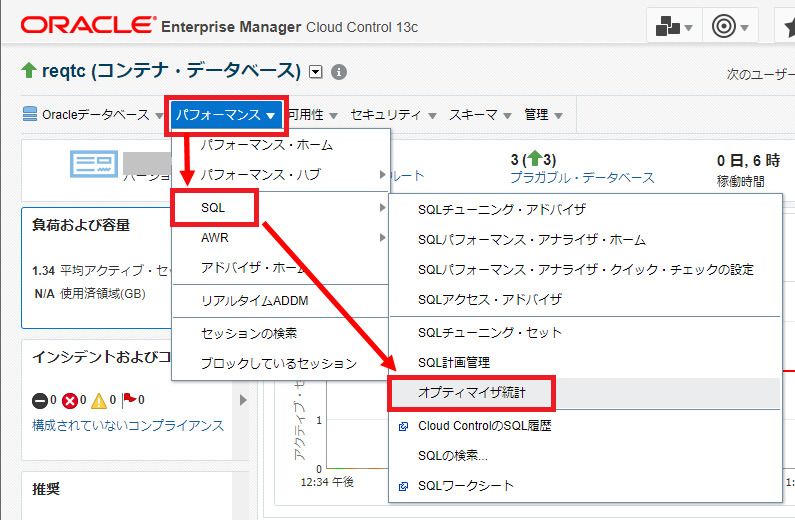The height and width of the screenshot is (520, 795).
Task: Open the 管理 dropdown menu
Action: 543,115
